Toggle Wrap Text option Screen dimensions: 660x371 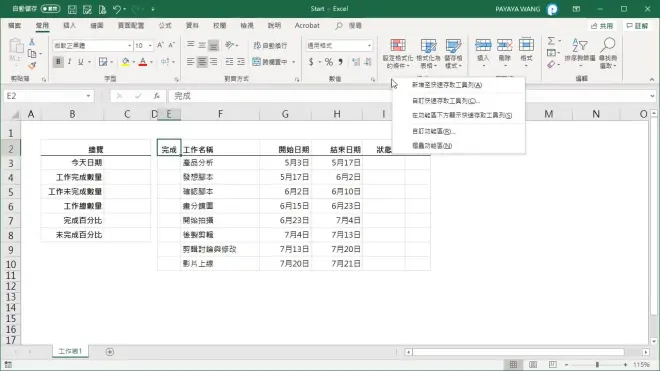click(x=270, y=45)
